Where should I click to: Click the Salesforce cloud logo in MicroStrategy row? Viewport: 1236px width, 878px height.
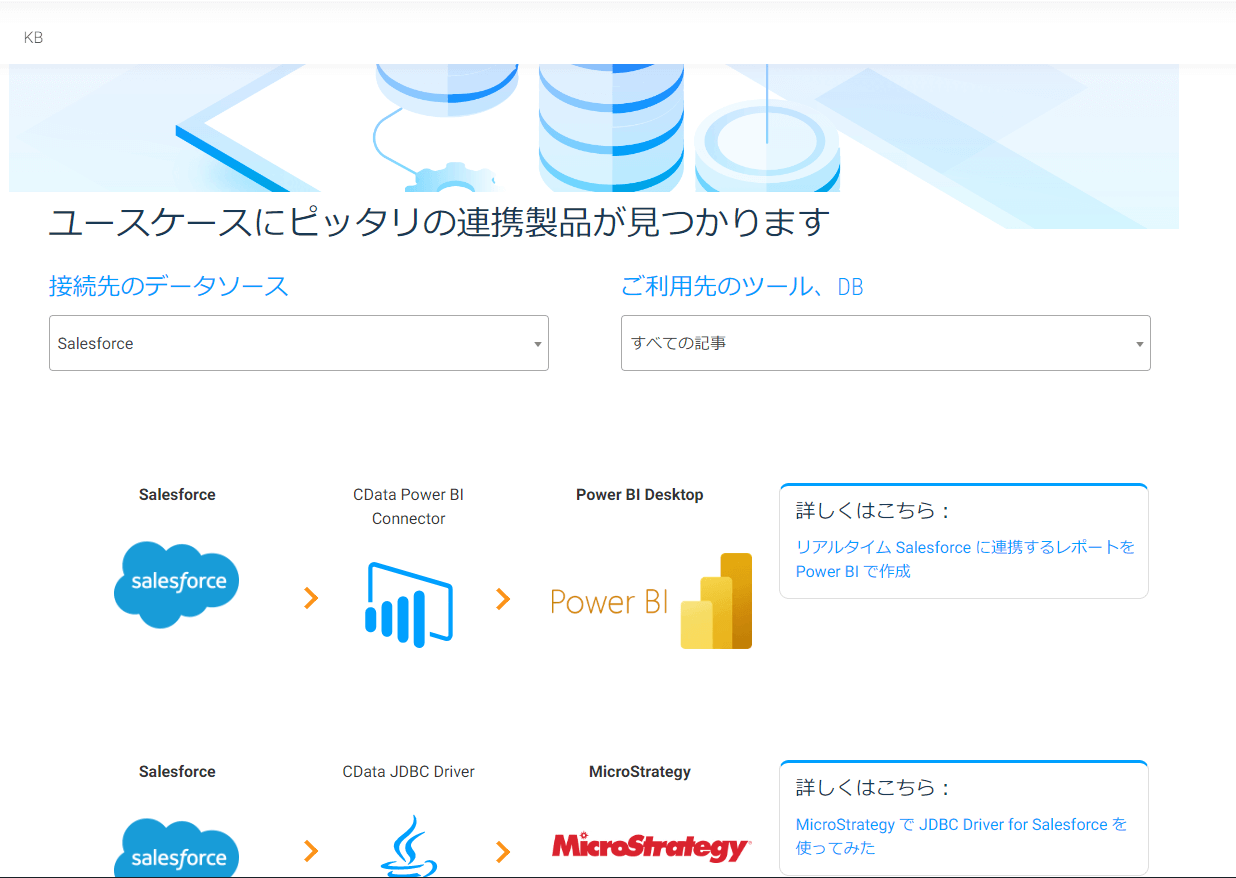click(177, 848)
